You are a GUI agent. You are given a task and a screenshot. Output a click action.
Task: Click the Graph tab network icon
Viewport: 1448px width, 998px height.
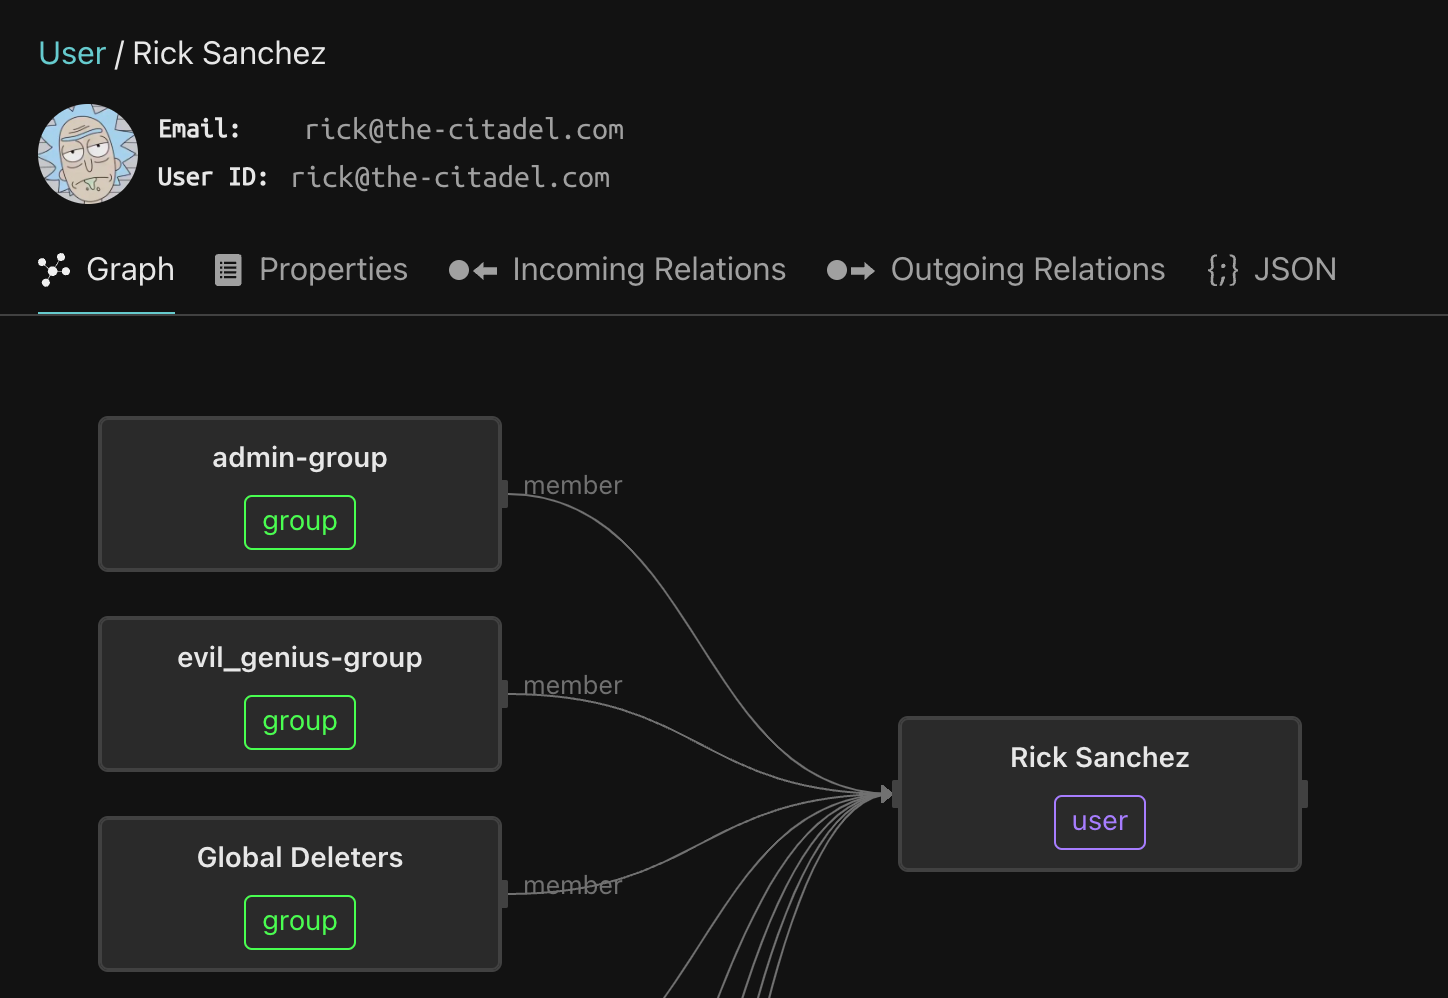[54, 270]
